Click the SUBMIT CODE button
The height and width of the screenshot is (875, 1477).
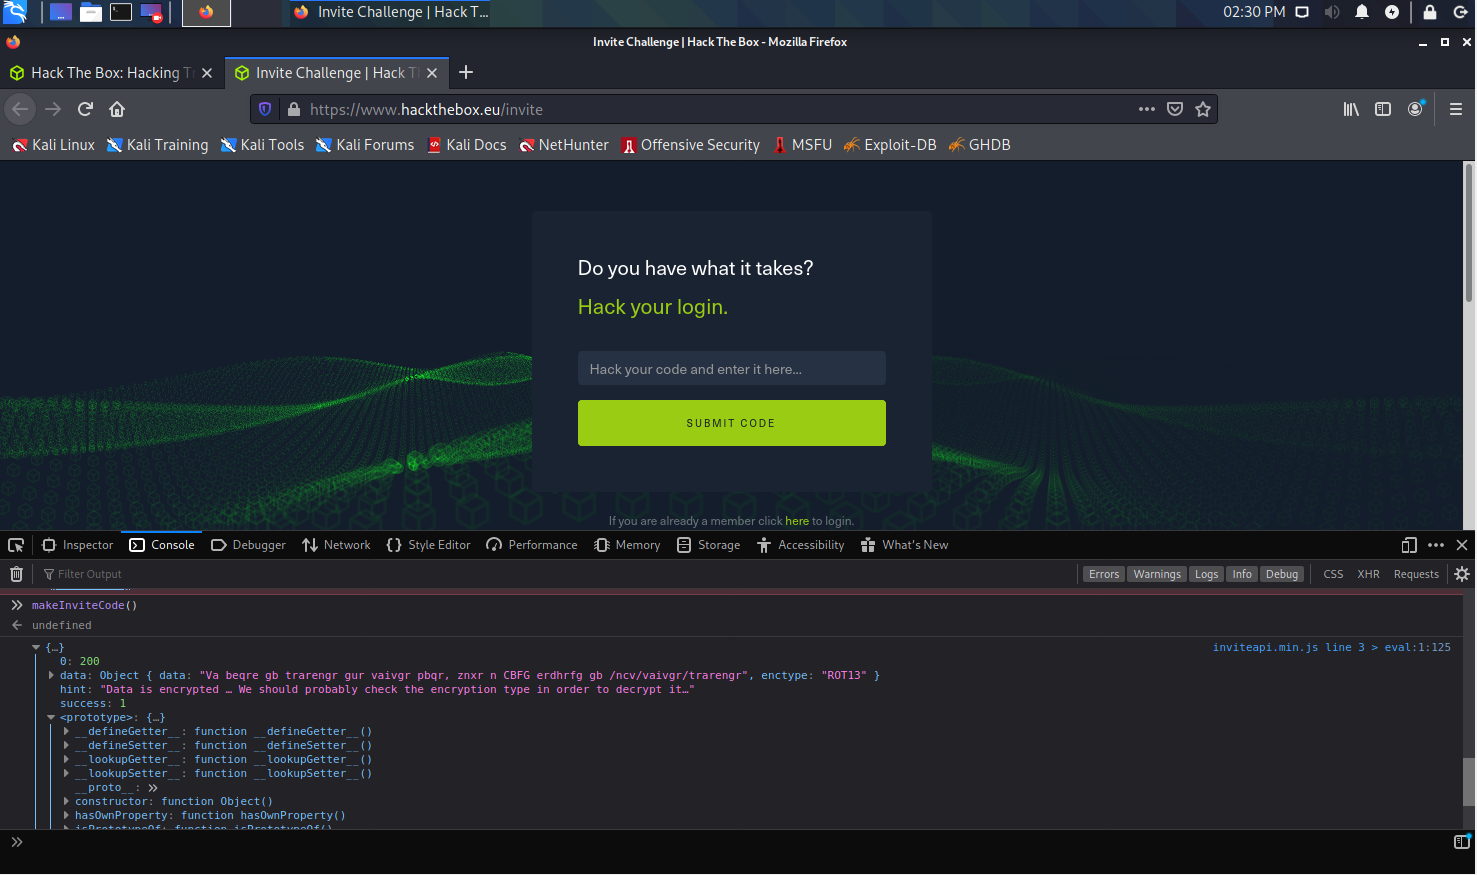732,423
